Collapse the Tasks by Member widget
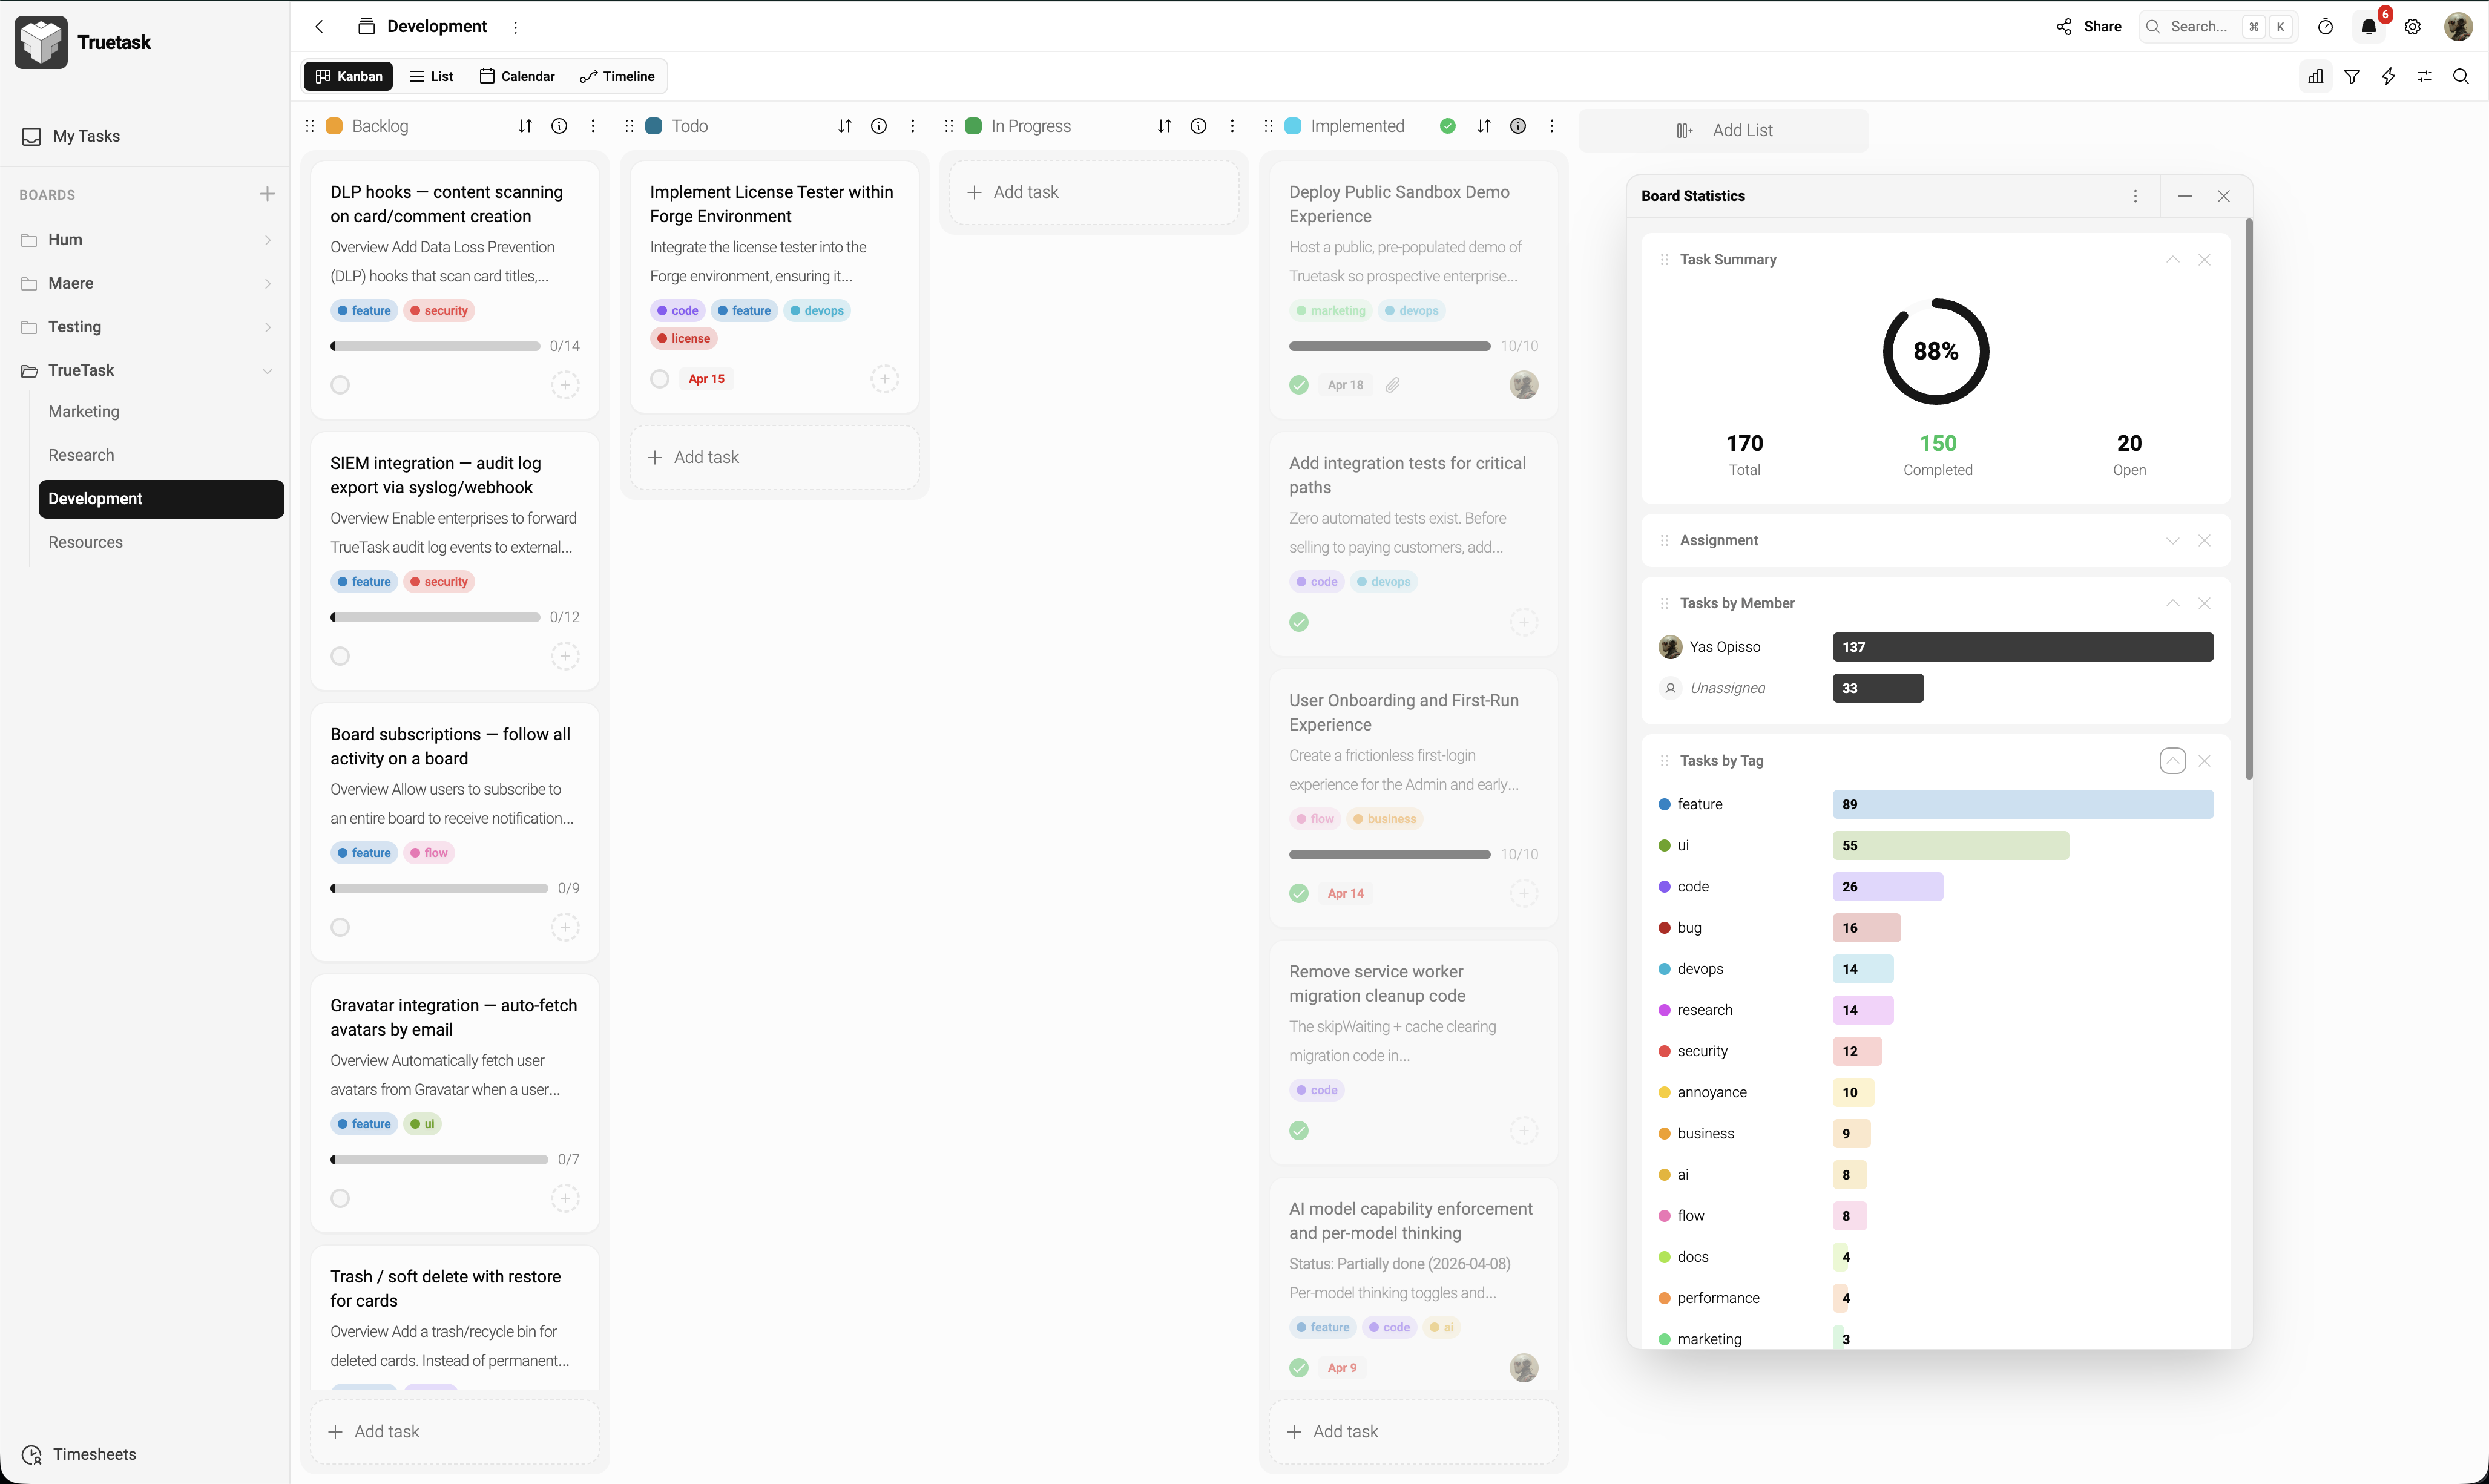The width and height of the screenshot is (2489, 1484). tap(2172, 604)
